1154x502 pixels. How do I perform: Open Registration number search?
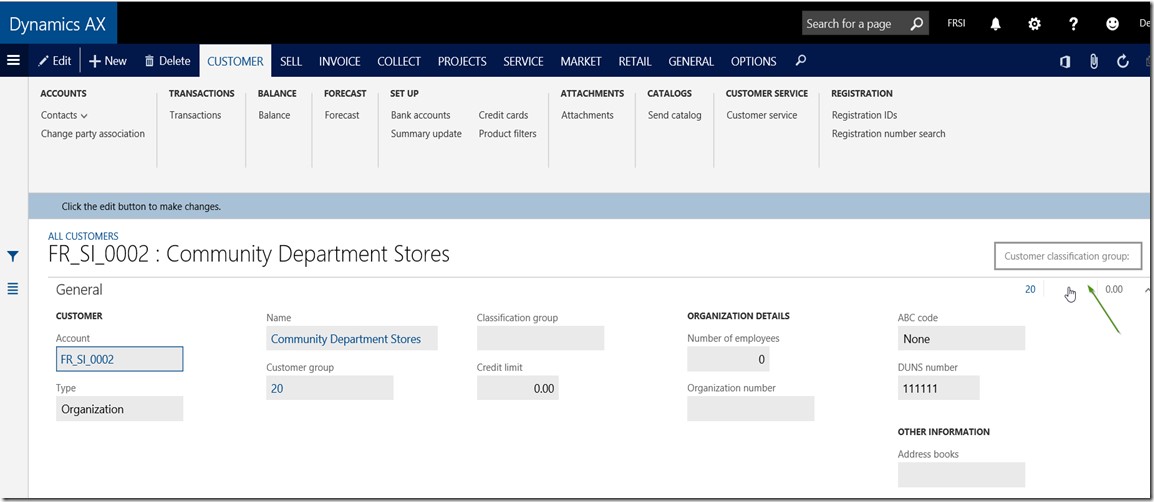tap(888, 134)
